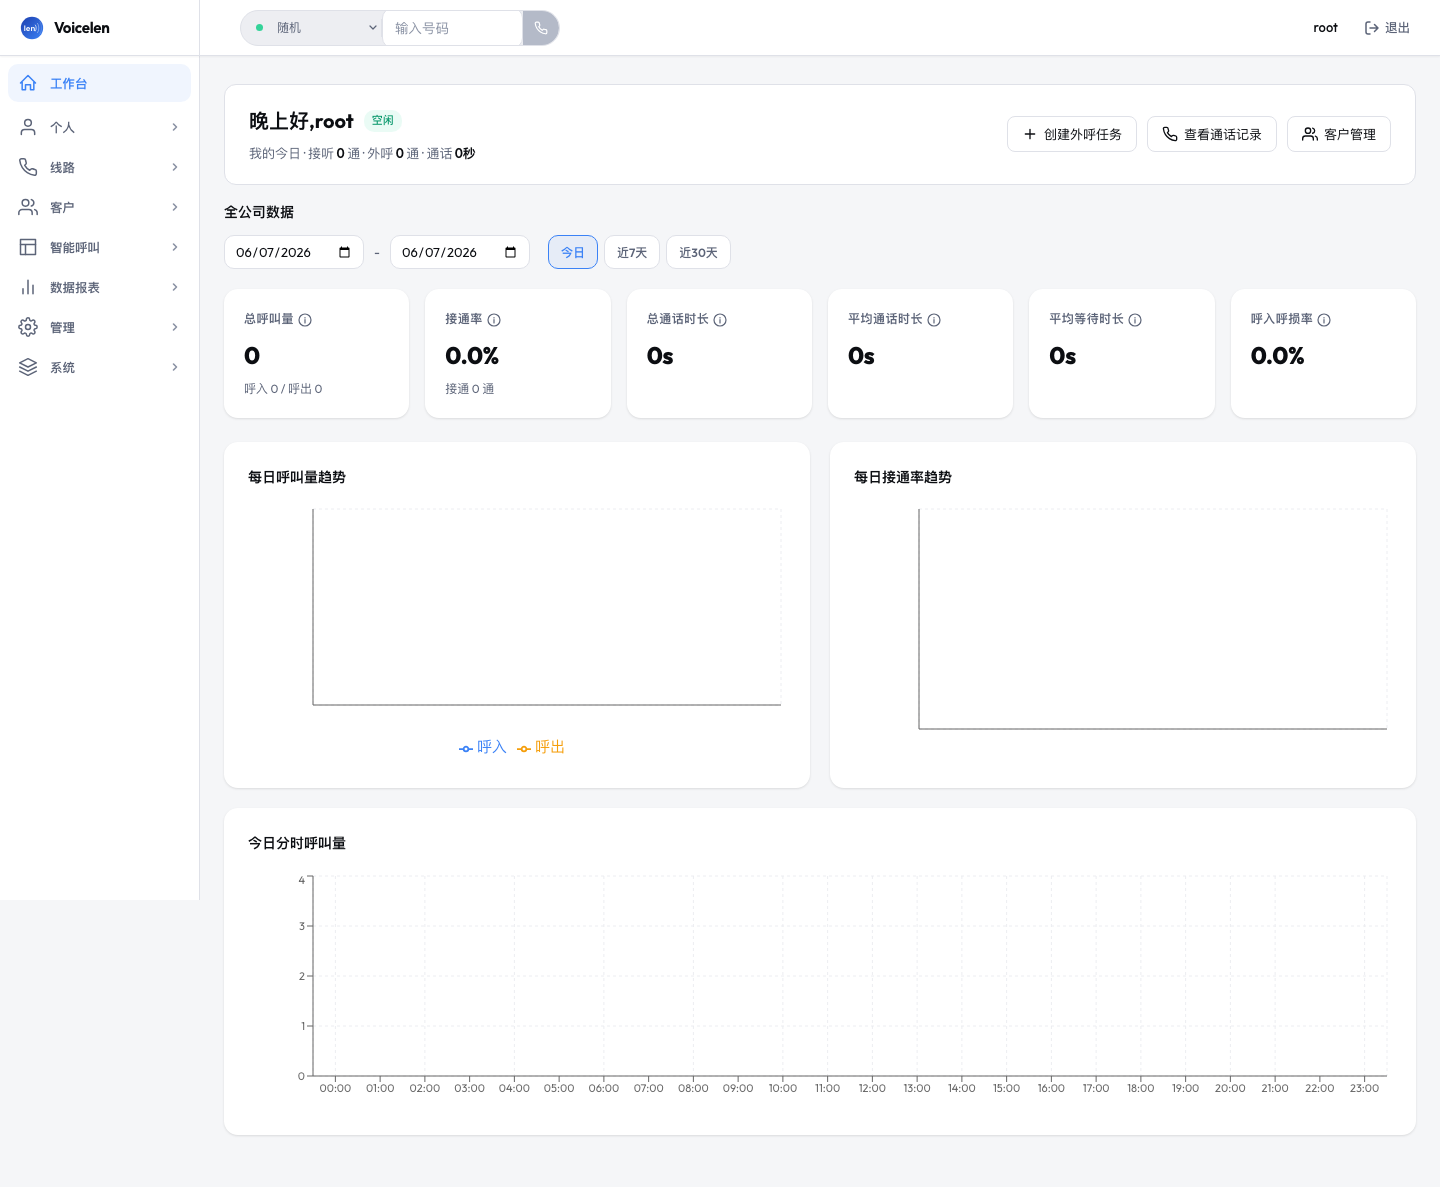Open the 客户 sidebar menu
This screenshot has height=1187, width=1440.
click(x=99, y=207)
